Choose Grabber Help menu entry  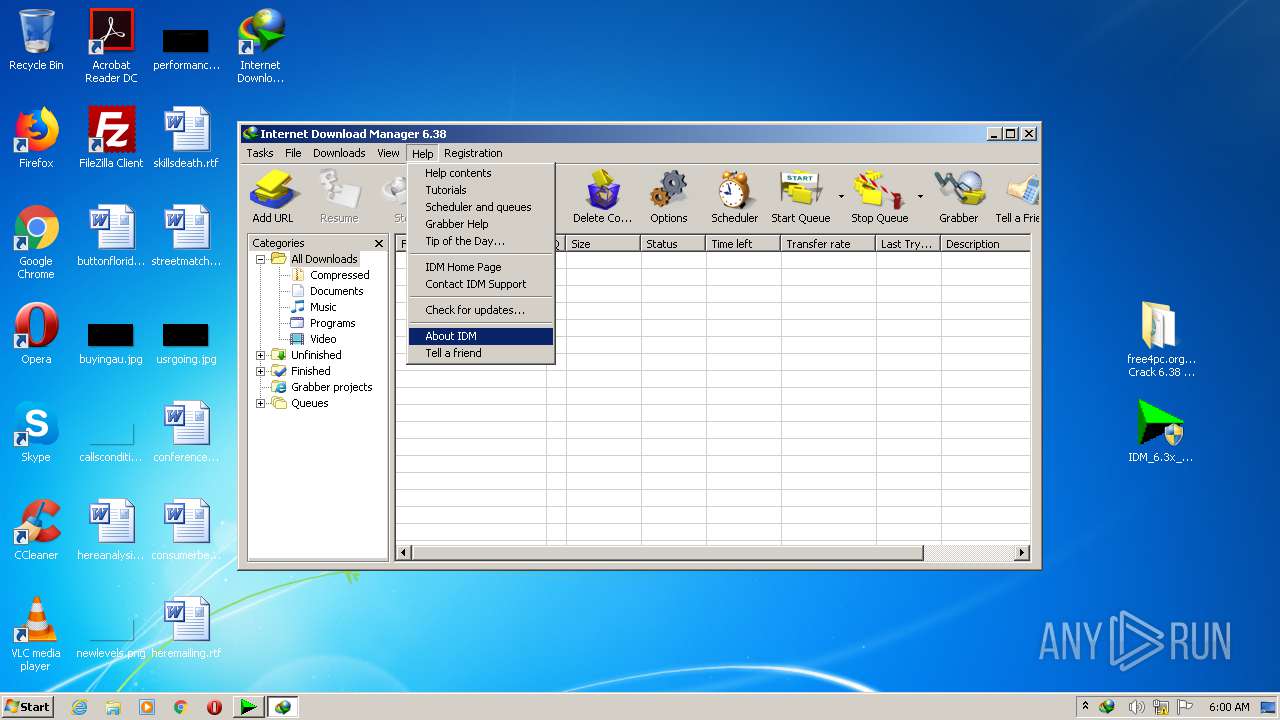pyautogui.click(x=481, y=224)
